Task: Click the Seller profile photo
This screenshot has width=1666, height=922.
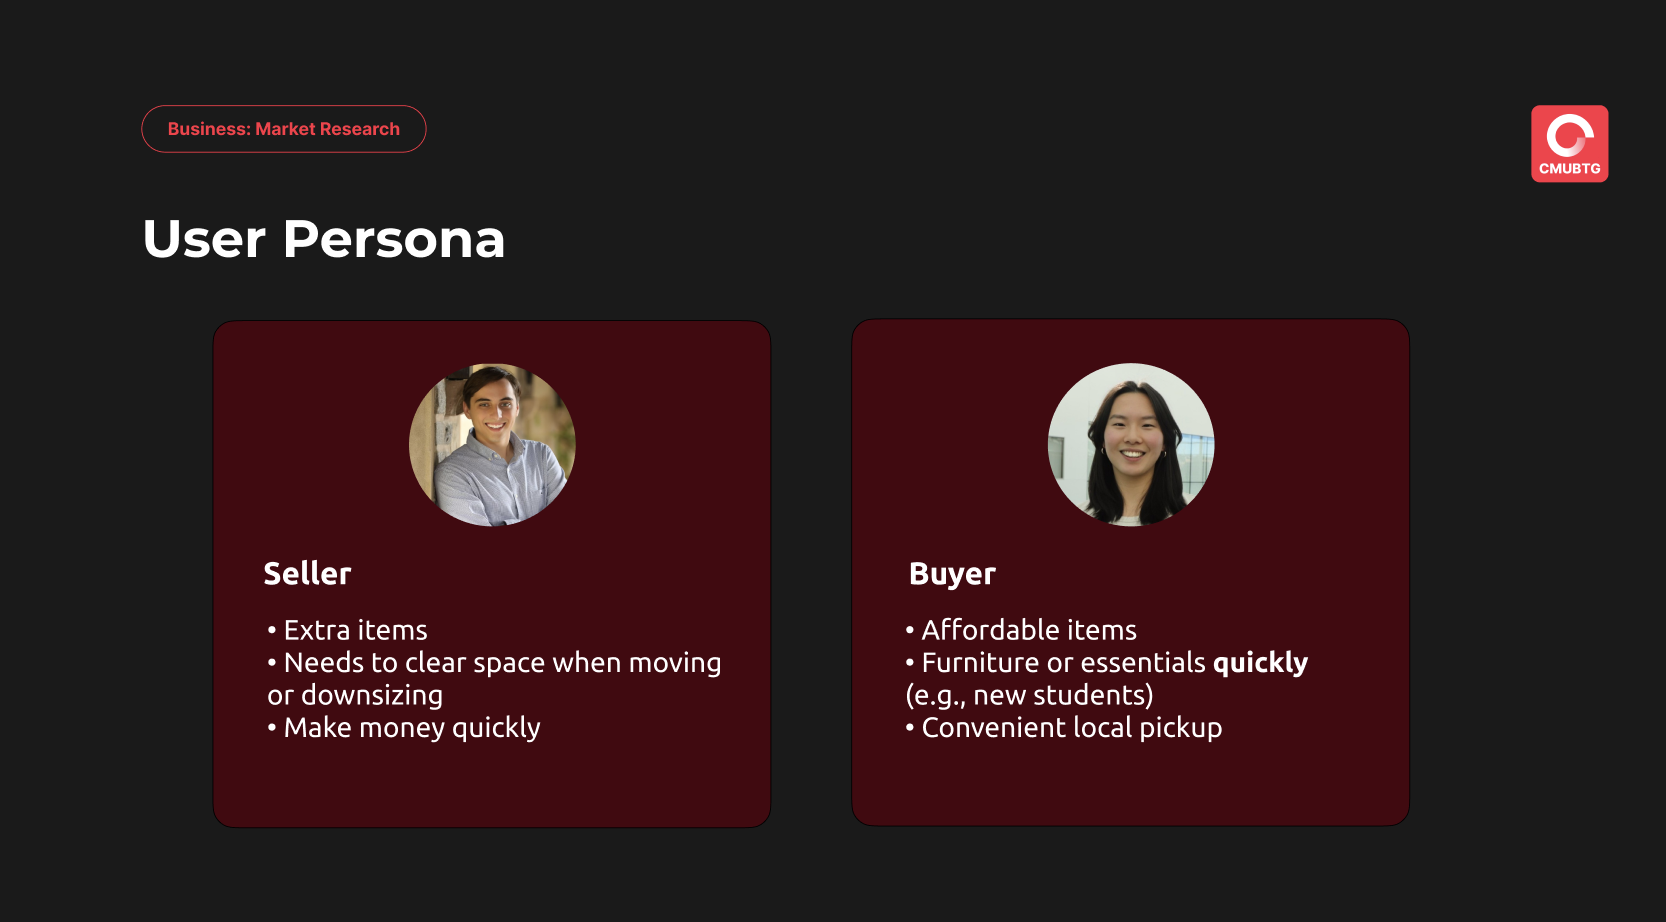Action: coord(492,445)
